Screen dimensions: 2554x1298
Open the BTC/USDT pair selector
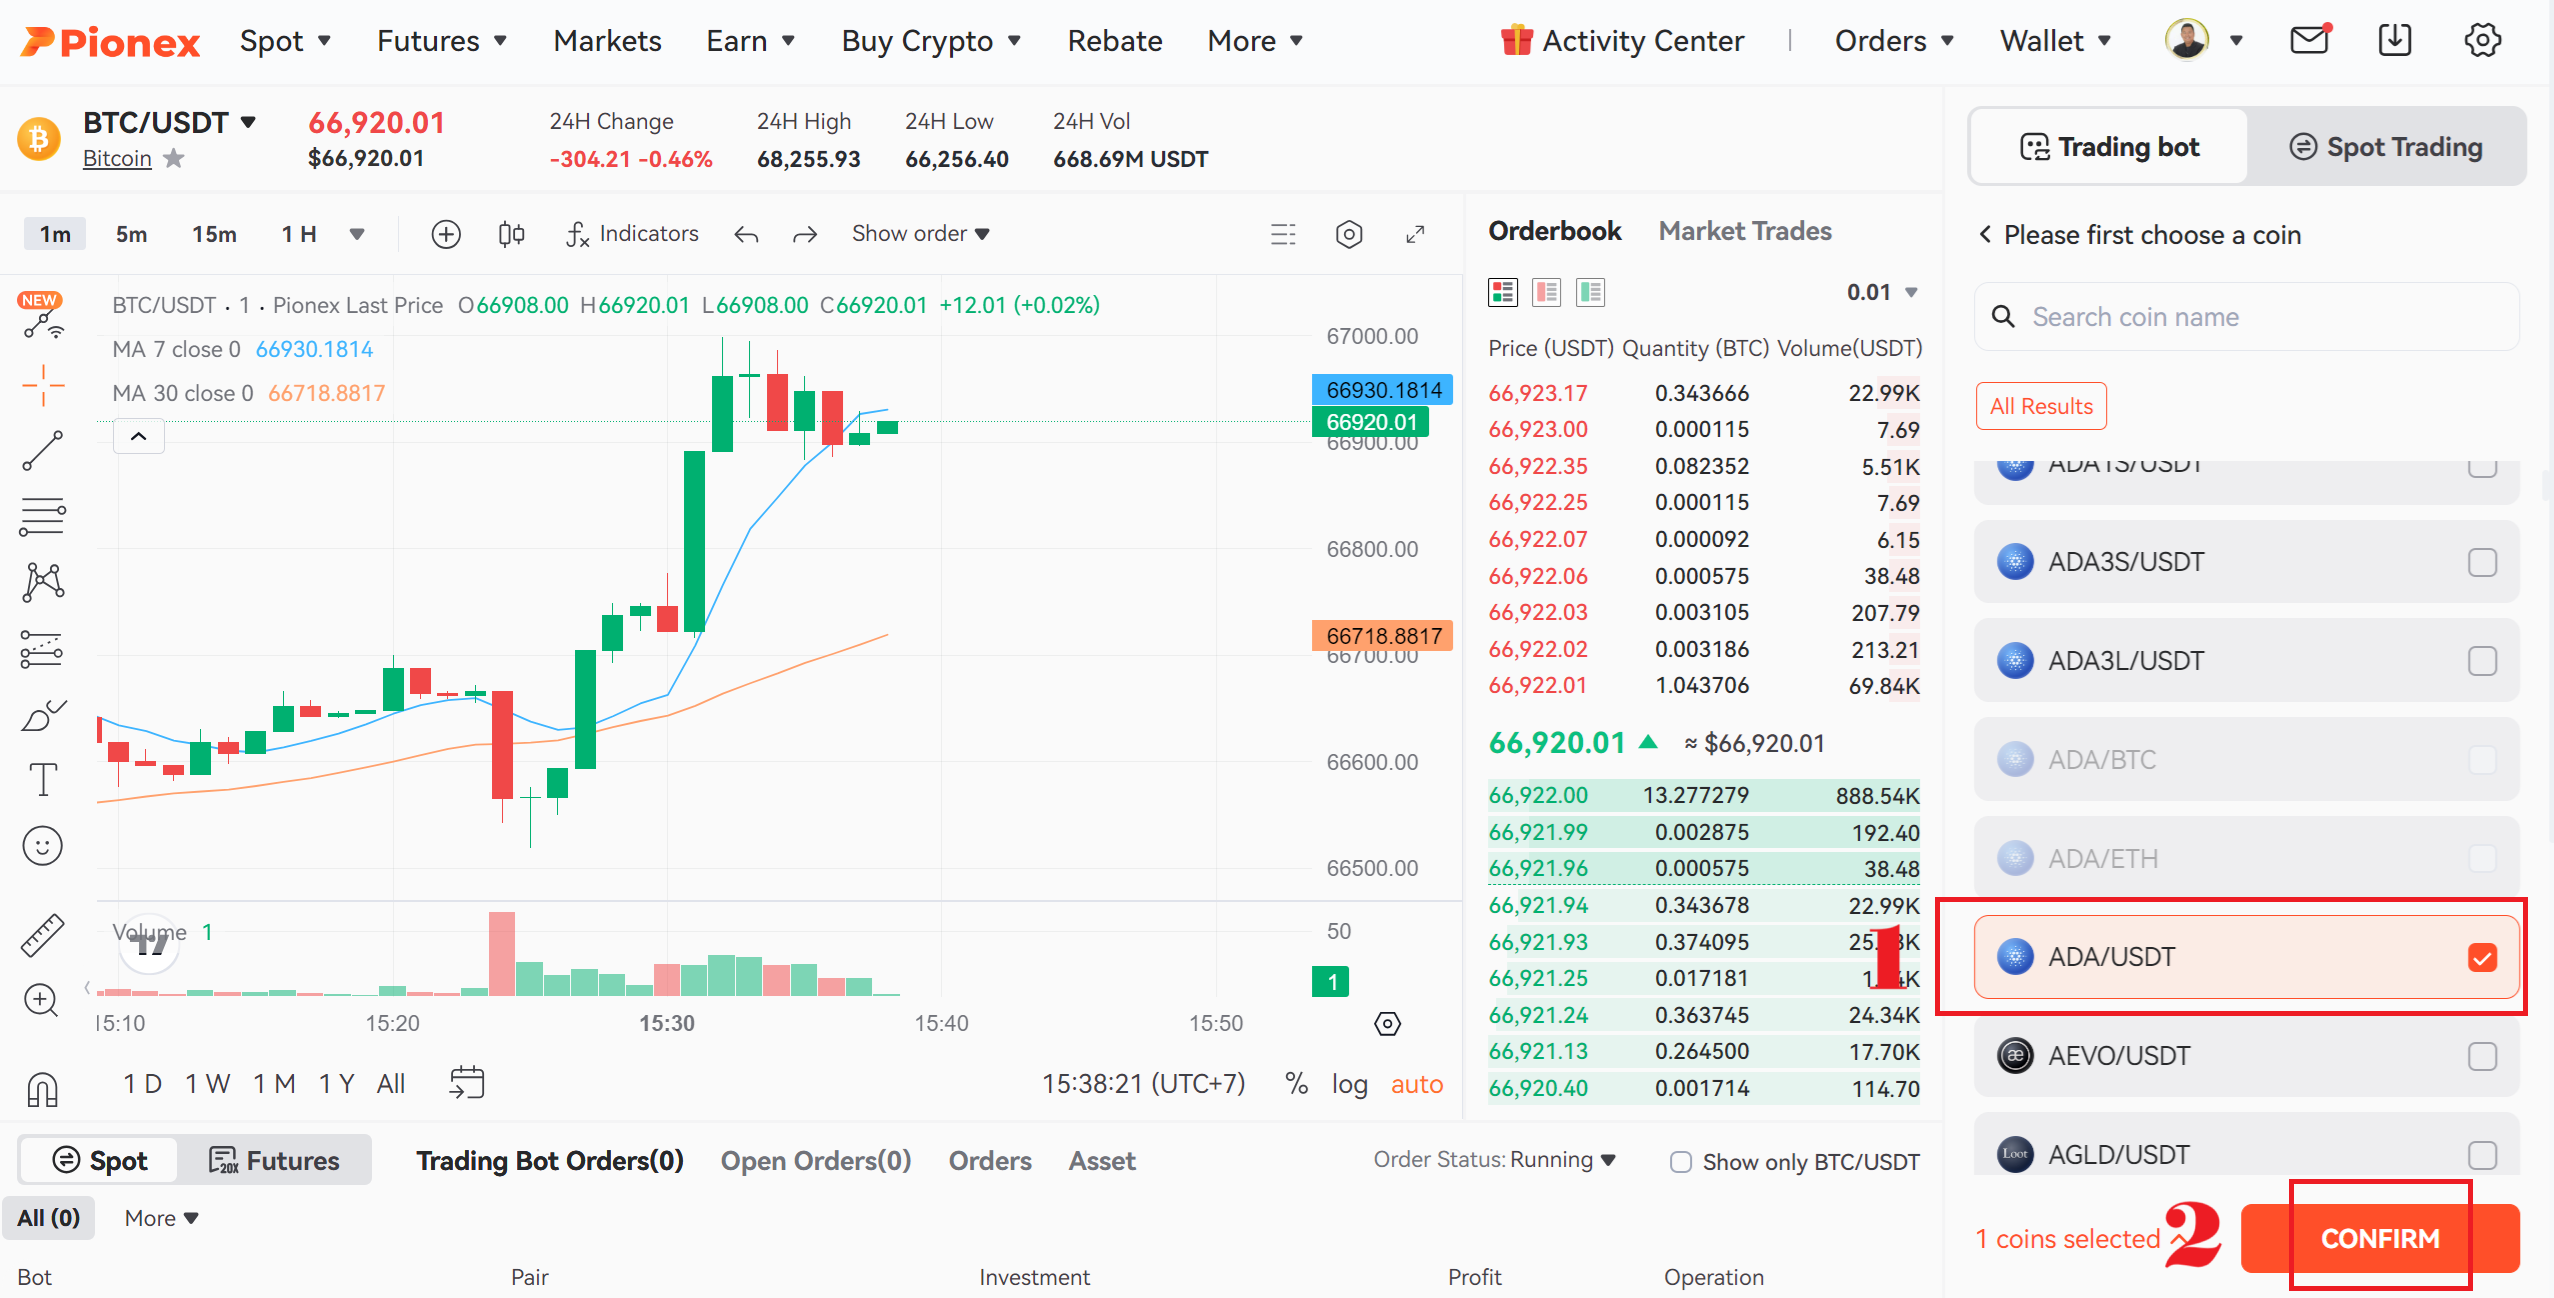click(170, 122)
